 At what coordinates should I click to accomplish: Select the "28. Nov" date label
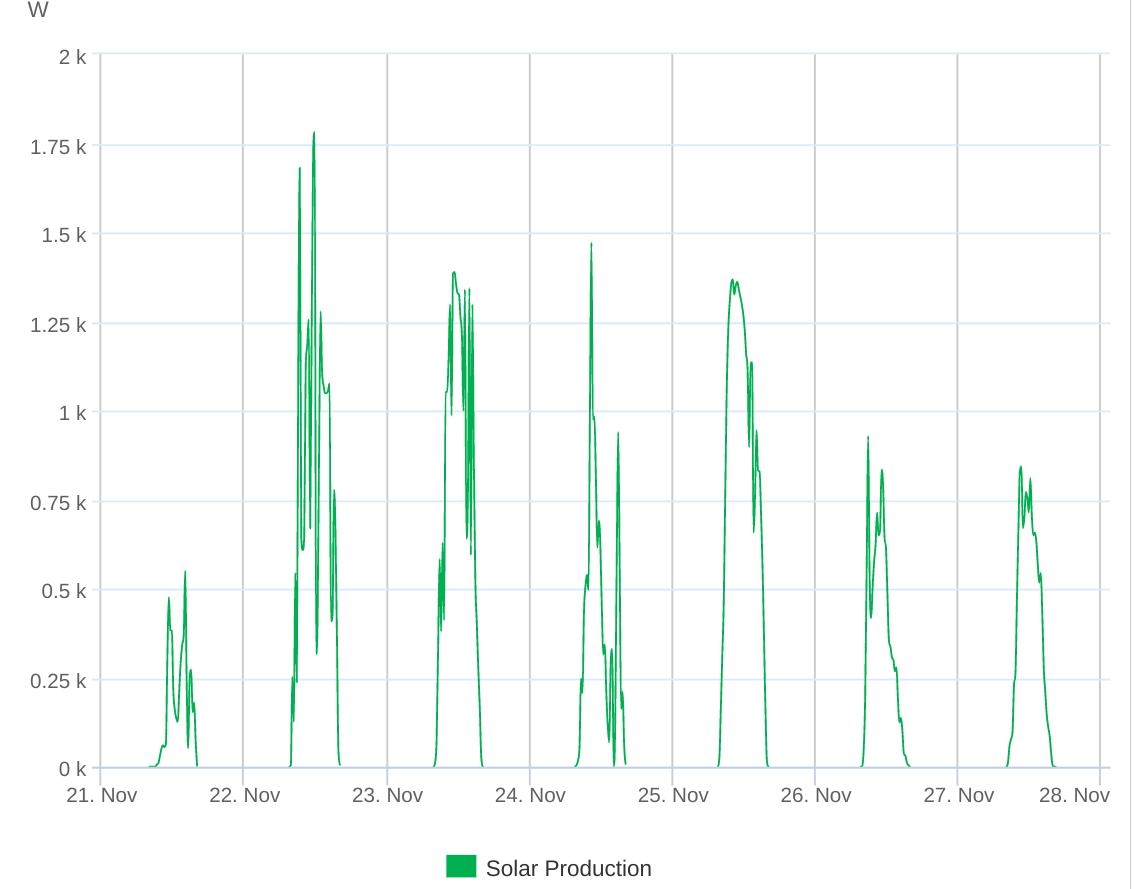(1074, 796)
